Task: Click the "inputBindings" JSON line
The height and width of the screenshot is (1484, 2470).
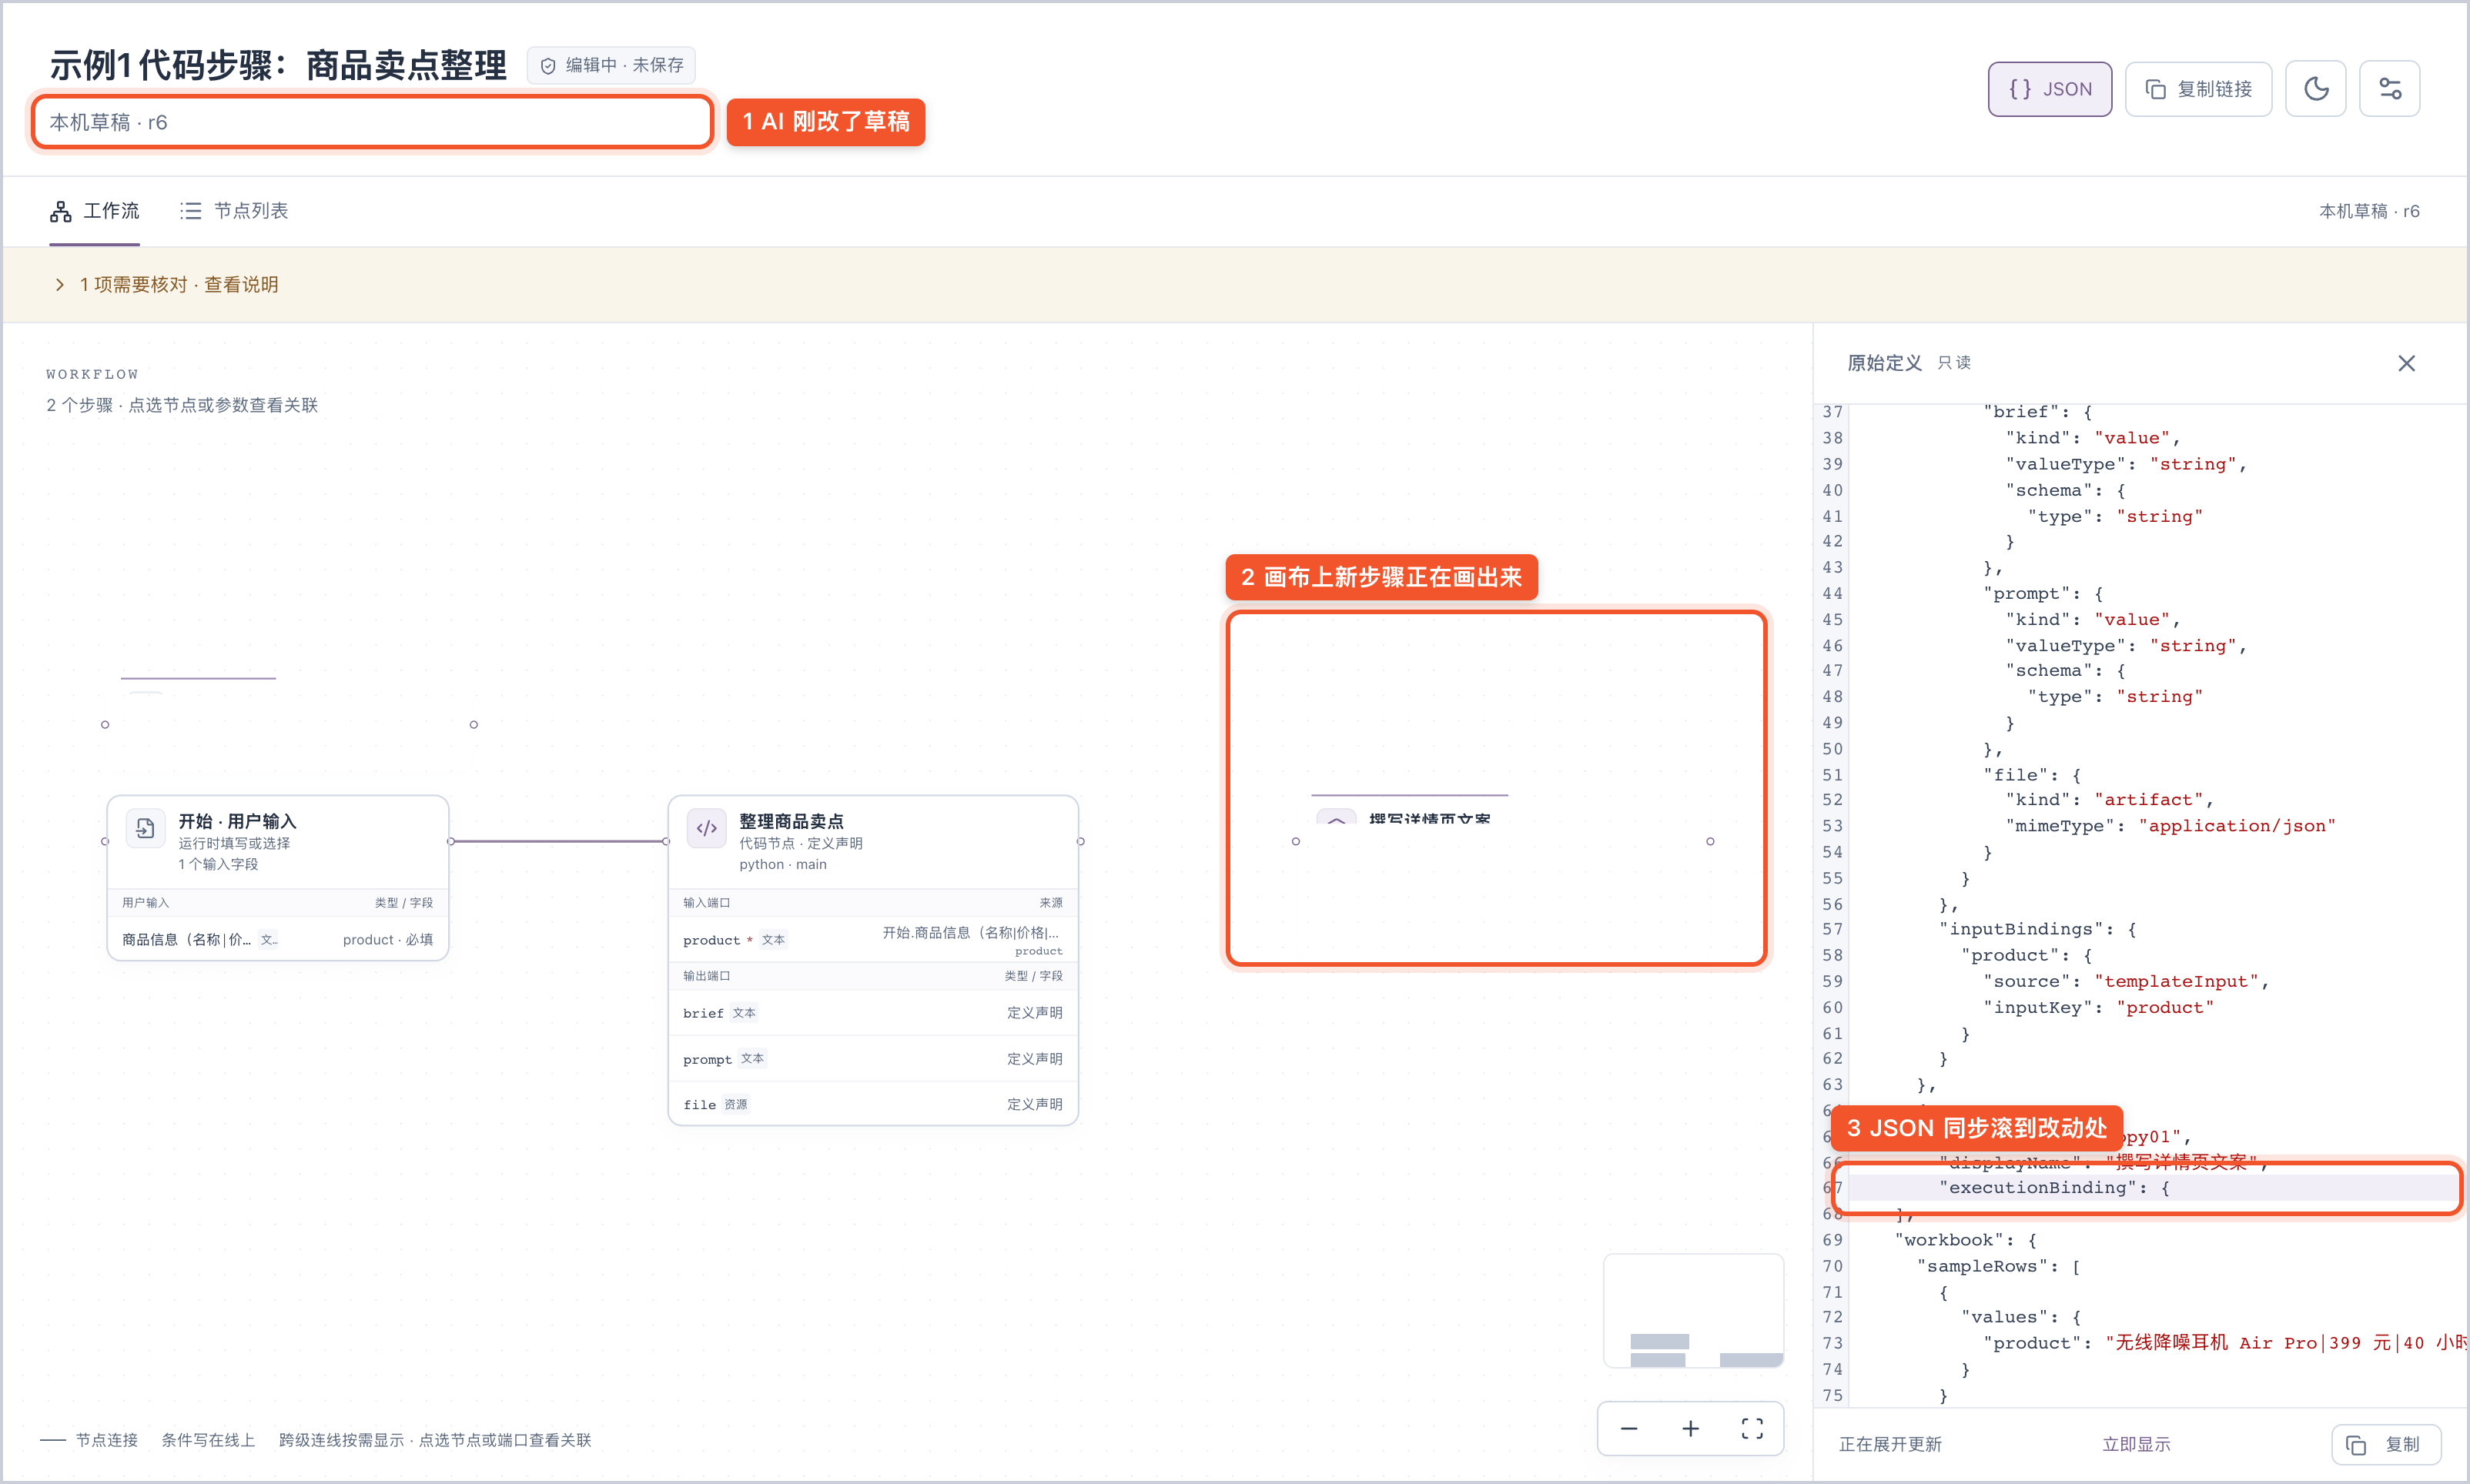Action: coord(2038,929)
